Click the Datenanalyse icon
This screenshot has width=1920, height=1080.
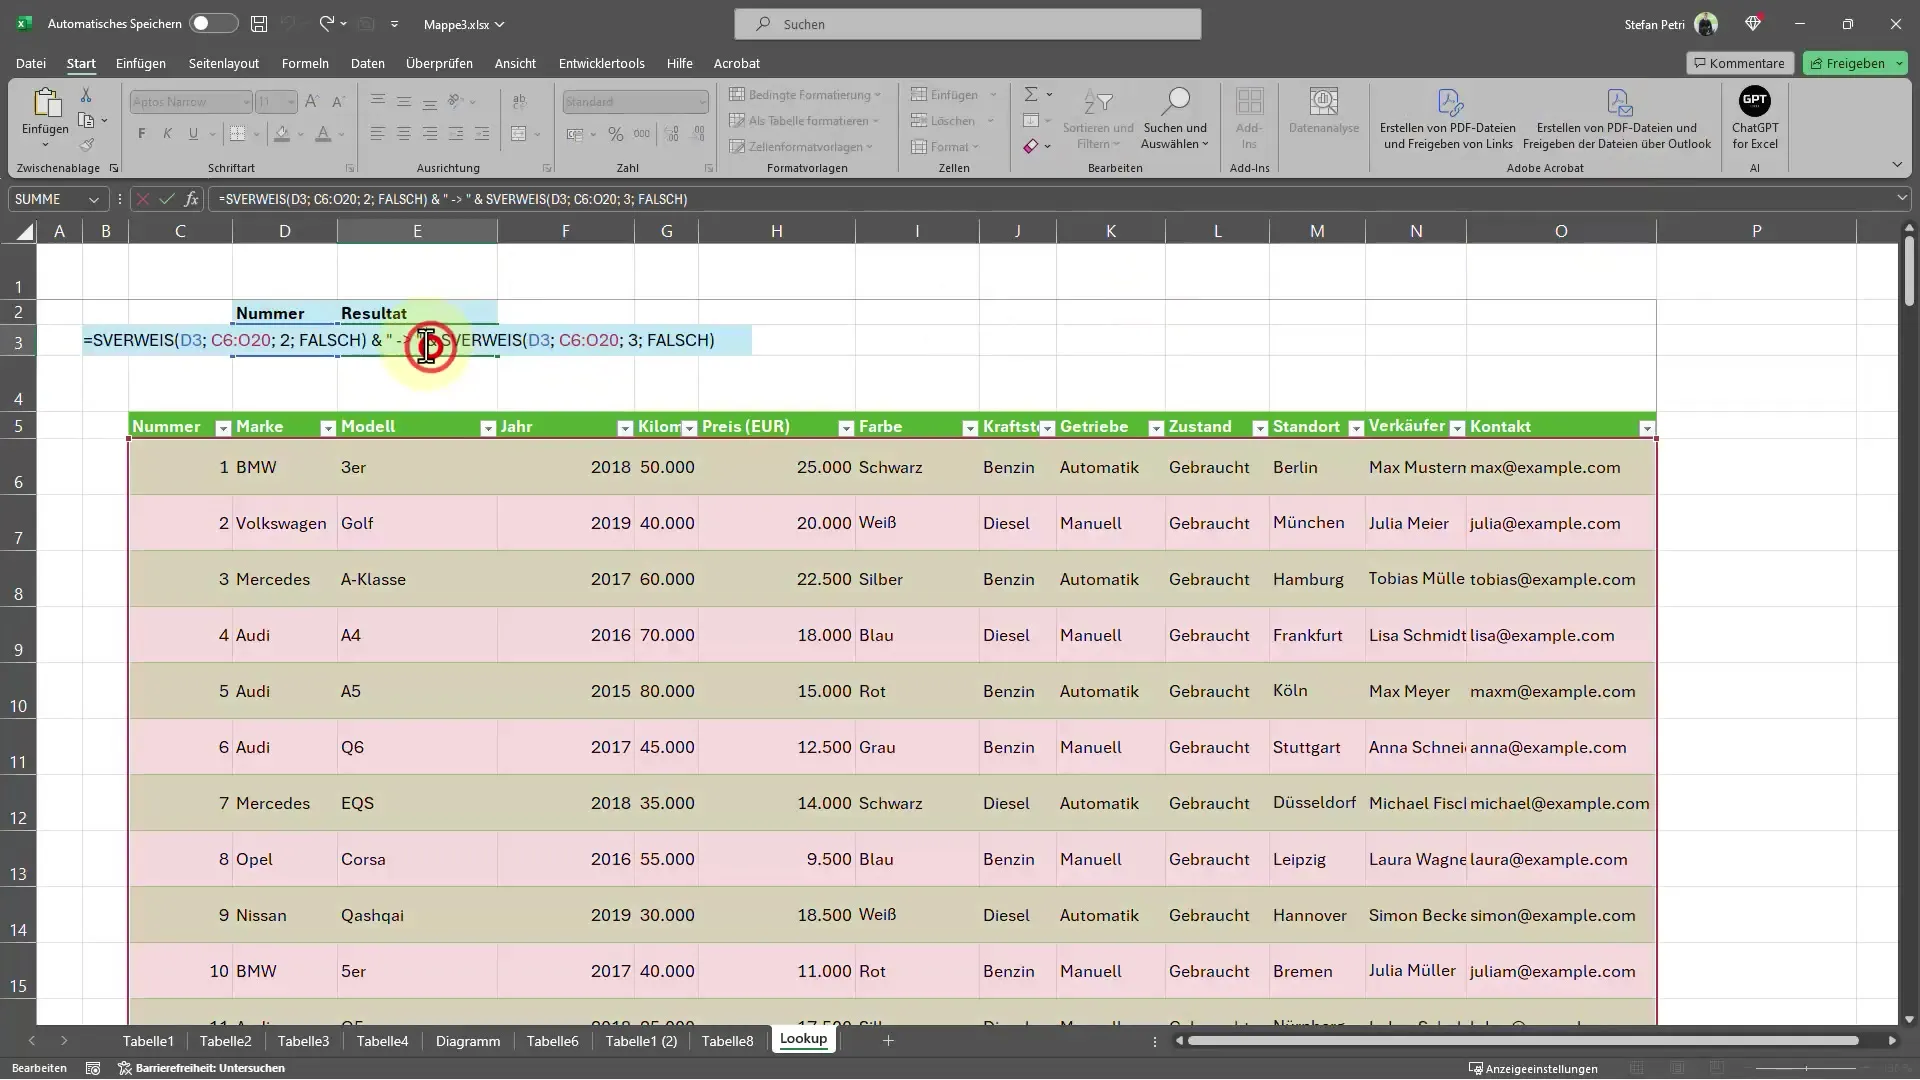[x=1324, y=101]
